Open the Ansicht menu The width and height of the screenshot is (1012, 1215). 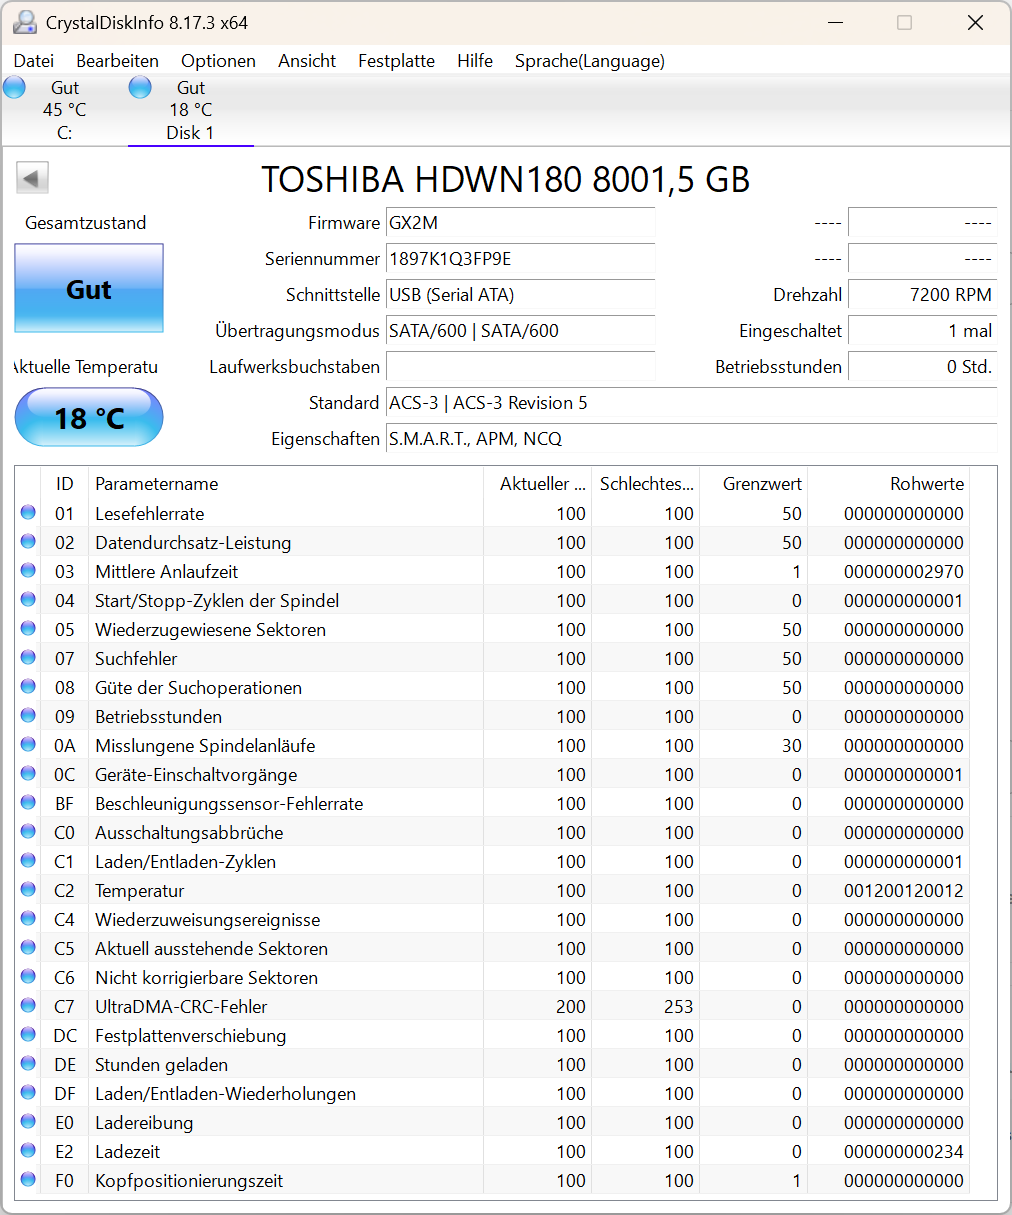[x=306, y=61]
